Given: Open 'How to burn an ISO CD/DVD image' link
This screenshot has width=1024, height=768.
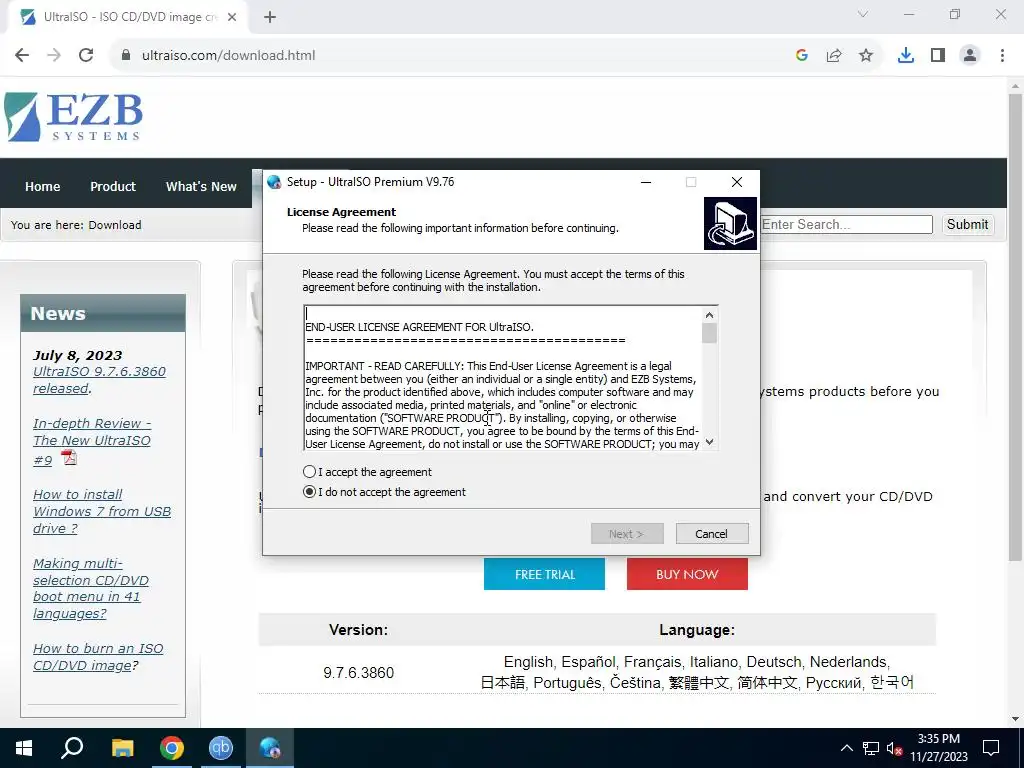Looking at the screenshot, I should coord(98,657).
